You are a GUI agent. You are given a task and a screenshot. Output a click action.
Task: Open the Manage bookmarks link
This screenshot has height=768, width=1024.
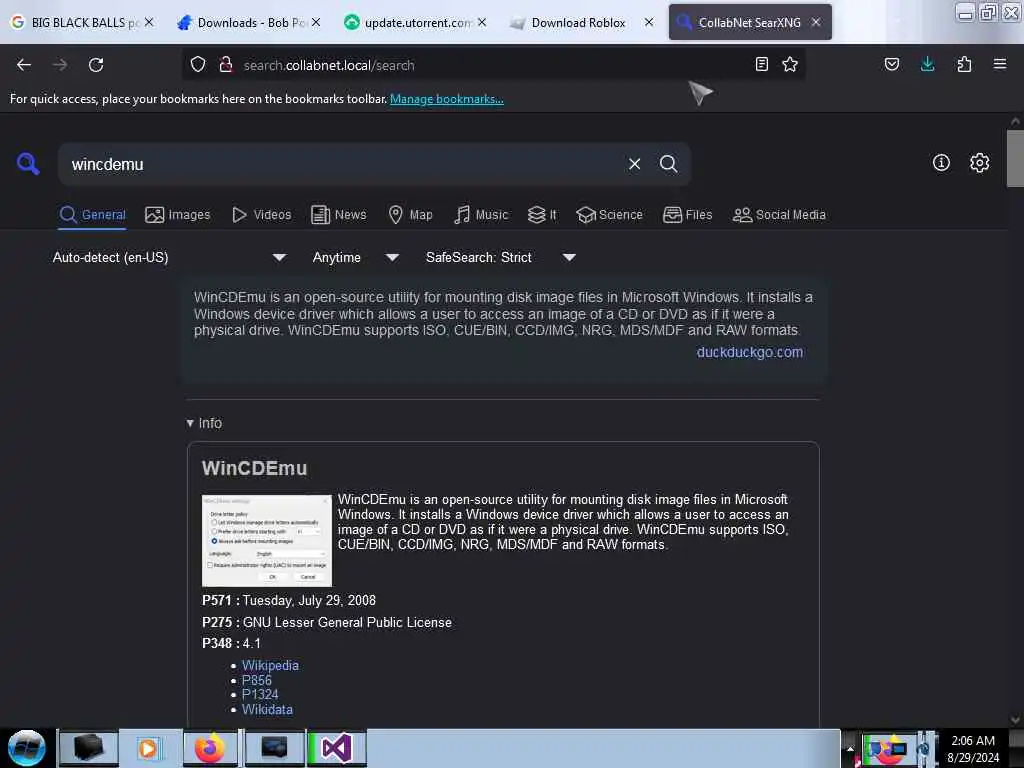click(x=447, y=99)
